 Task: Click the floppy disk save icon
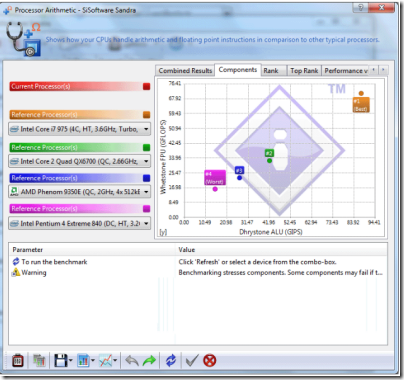click(61, 361)
